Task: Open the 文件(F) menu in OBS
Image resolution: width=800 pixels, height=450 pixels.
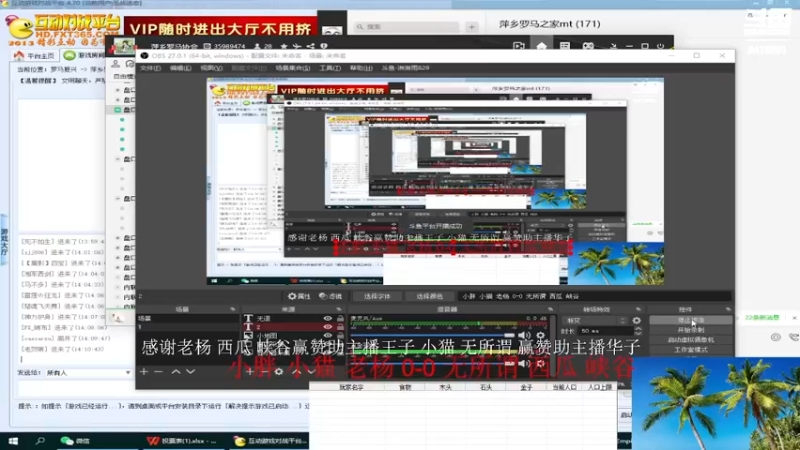Action: tap(151, 68)
